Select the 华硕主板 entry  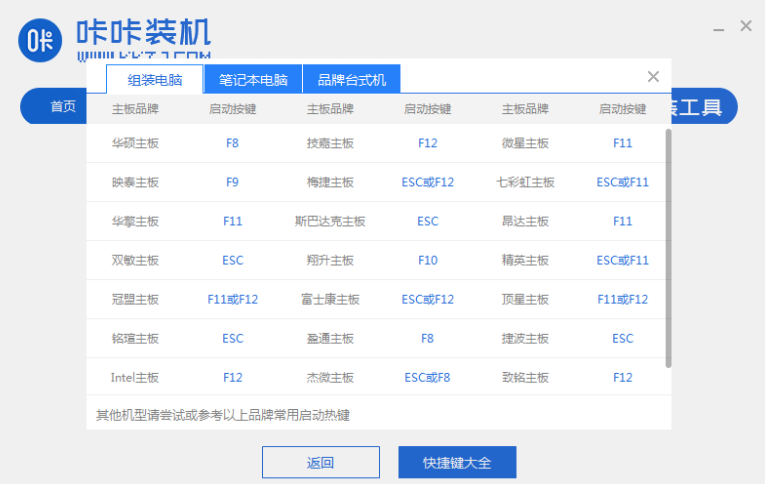tap(135, 143)
